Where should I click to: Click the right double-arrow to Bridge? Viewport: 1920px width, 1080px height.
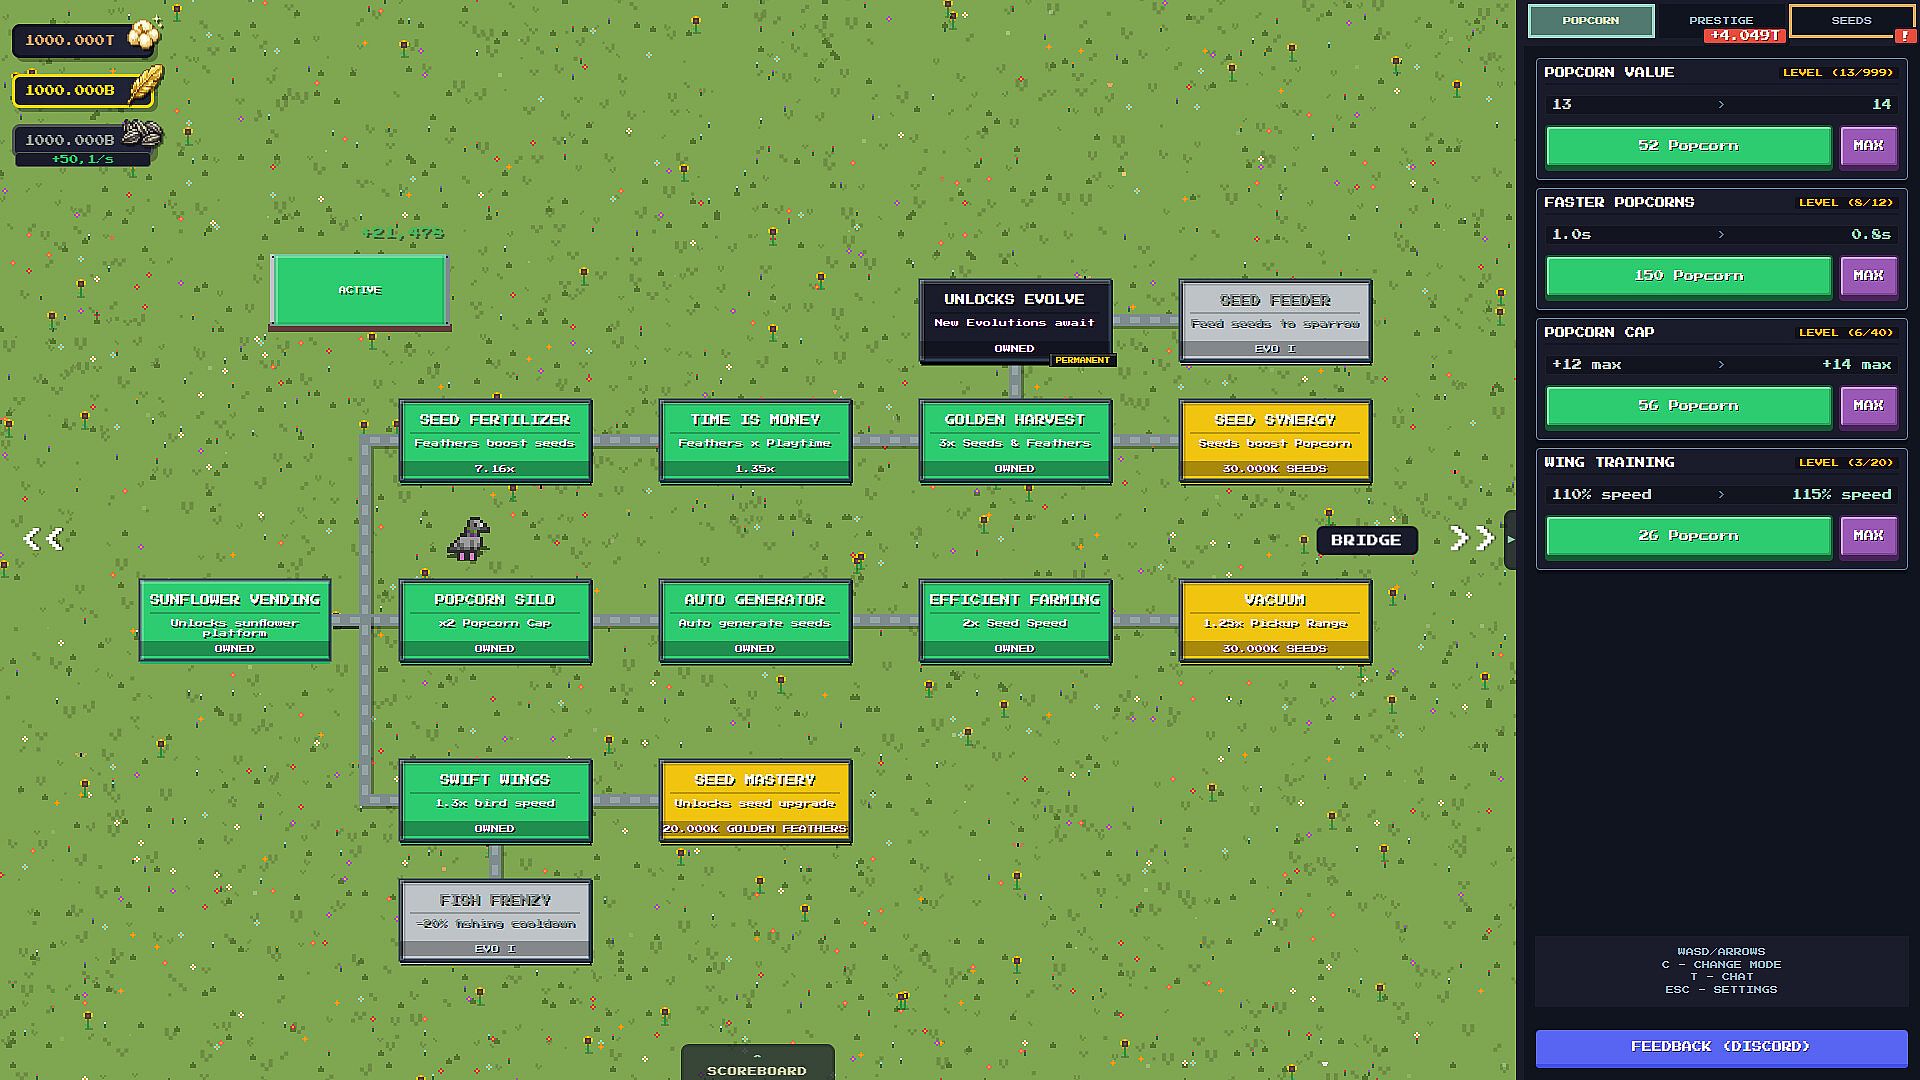[1472, 539]
